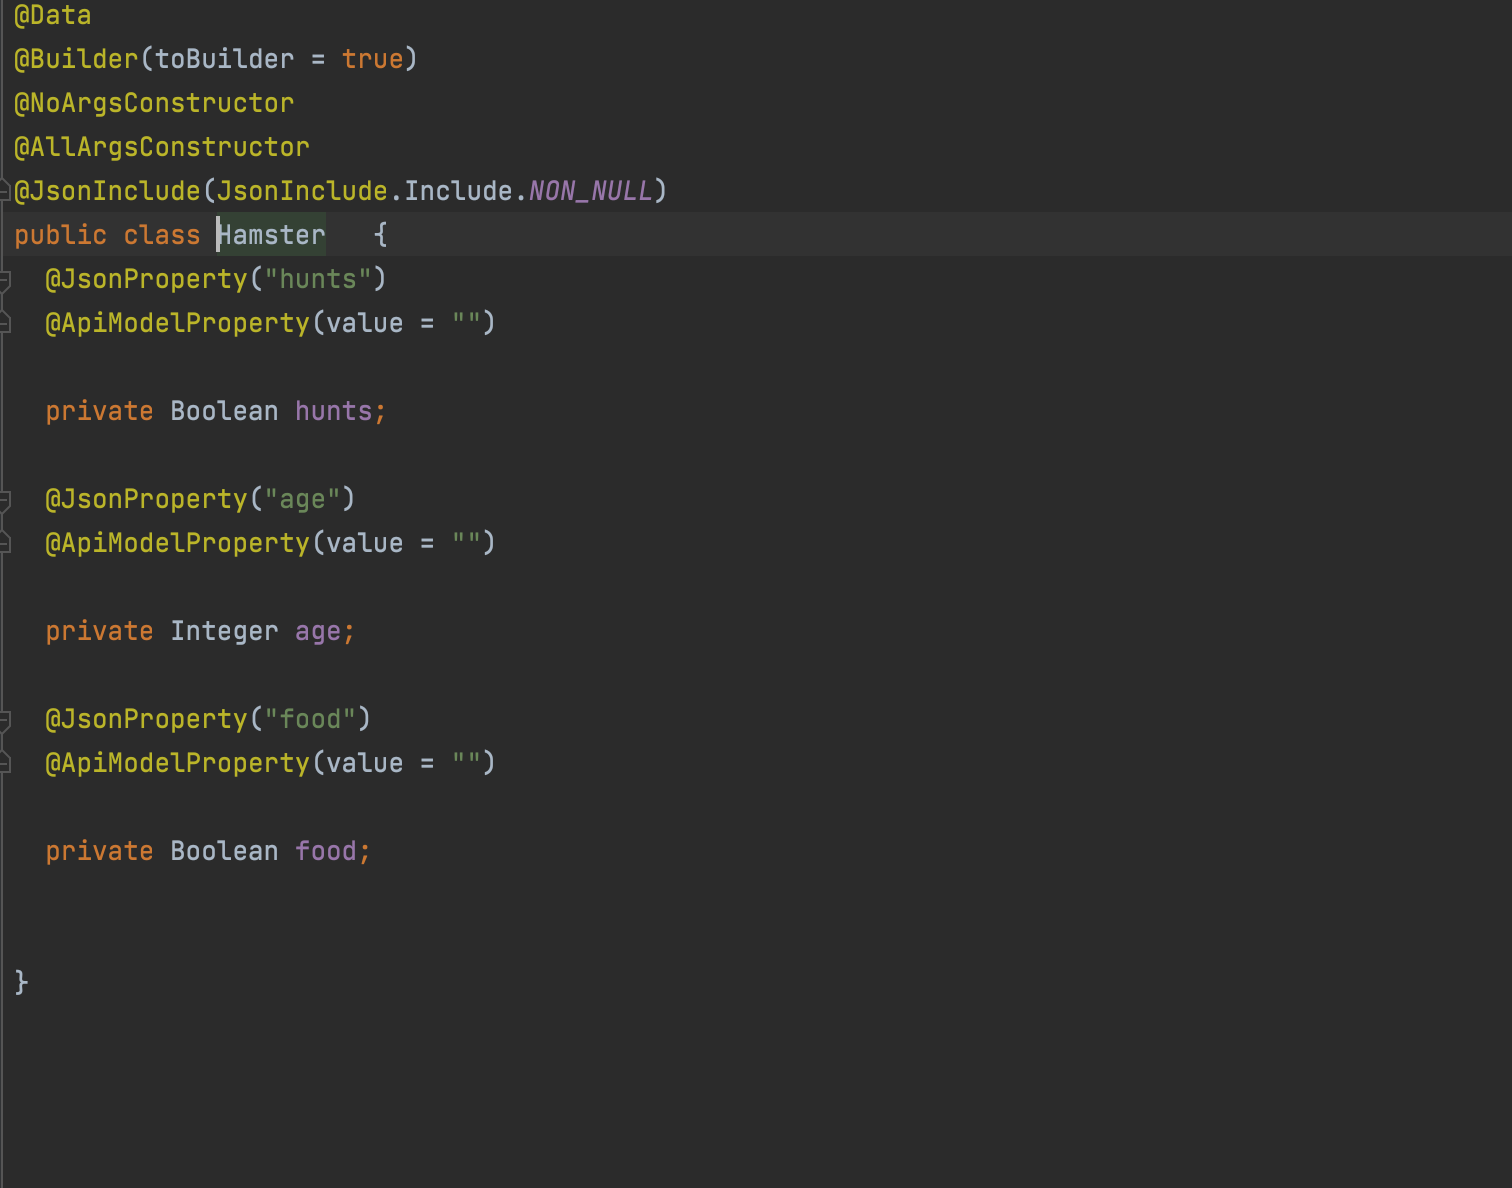Click the "age" string inside @JsonProperty
The width and height of the screenshot is (1512, 1188).
click(x=301, y=499)
